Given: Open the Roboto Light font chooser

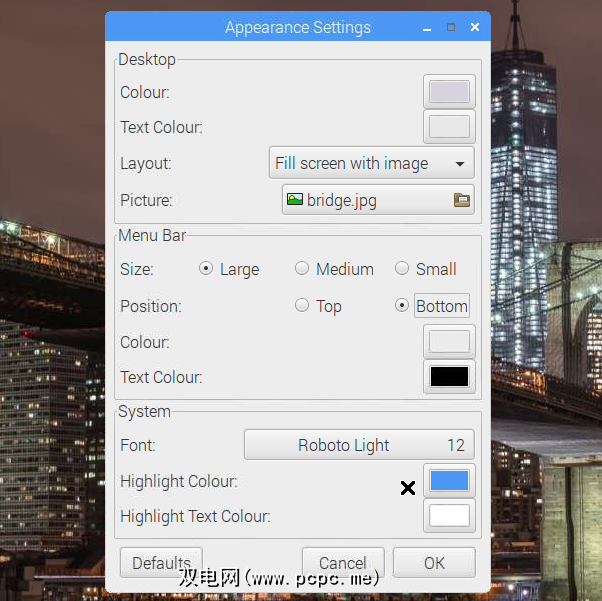Looking at the screenshot, I should tap(359, 445).
